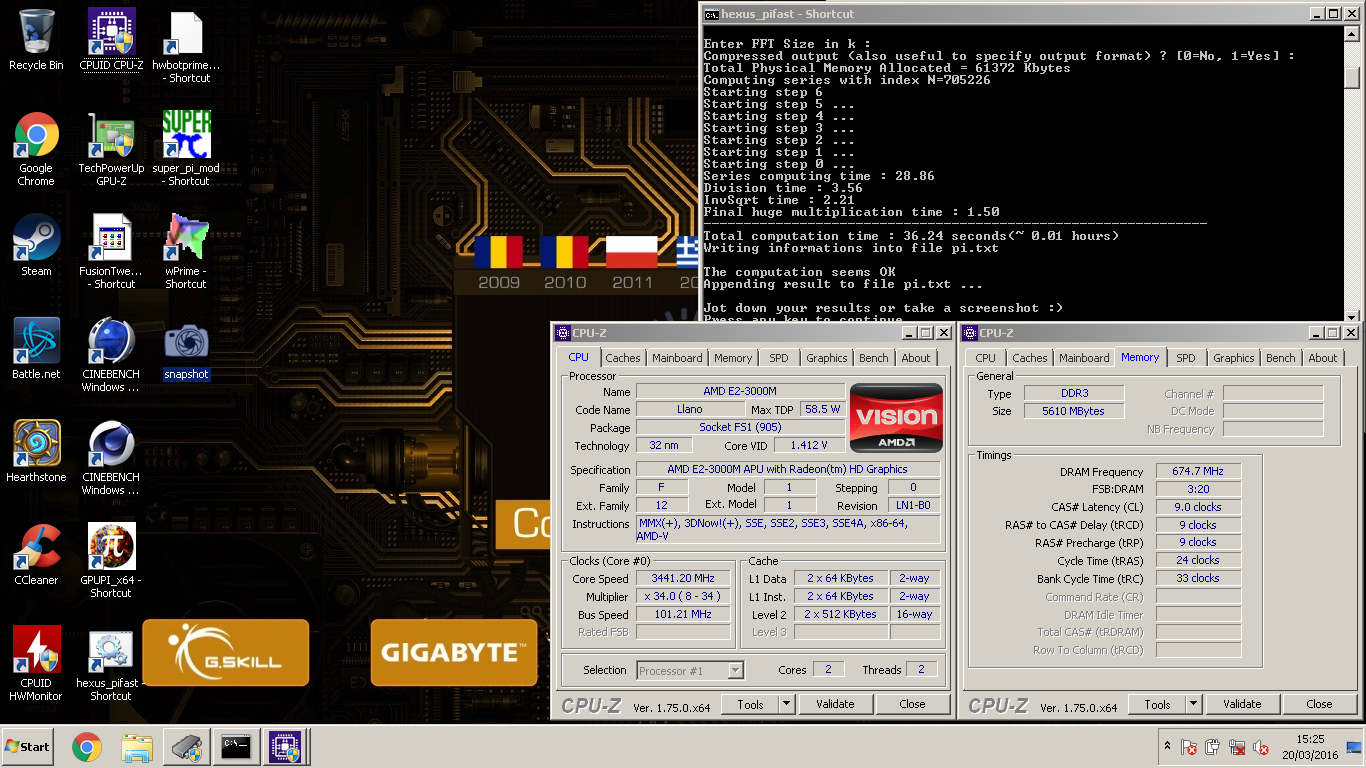Open Chrome from the taskbar

[87, 746]
